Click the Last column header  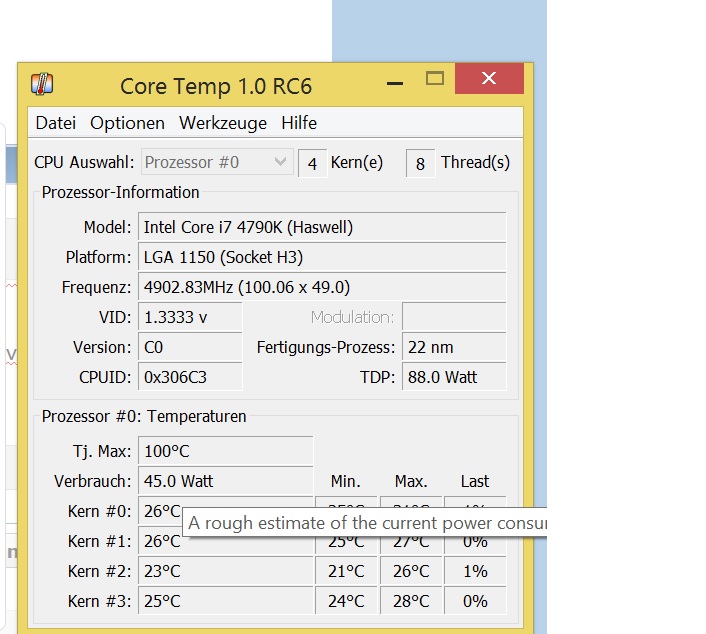tap(475, 481)
